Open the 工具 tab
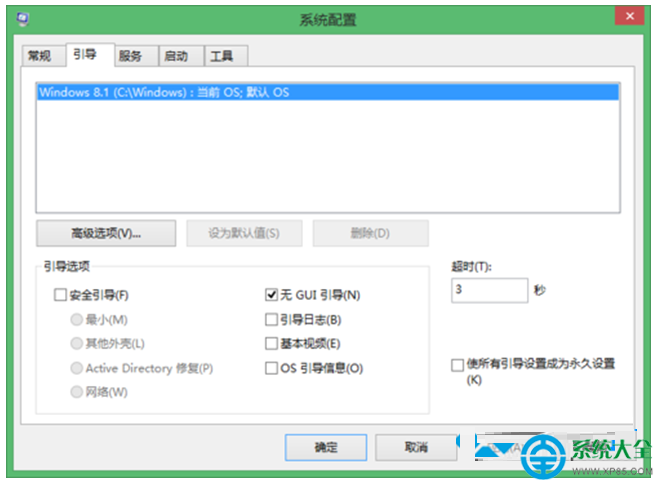The height and width of the screenshot is (482, 655). [x=226, y=56]
